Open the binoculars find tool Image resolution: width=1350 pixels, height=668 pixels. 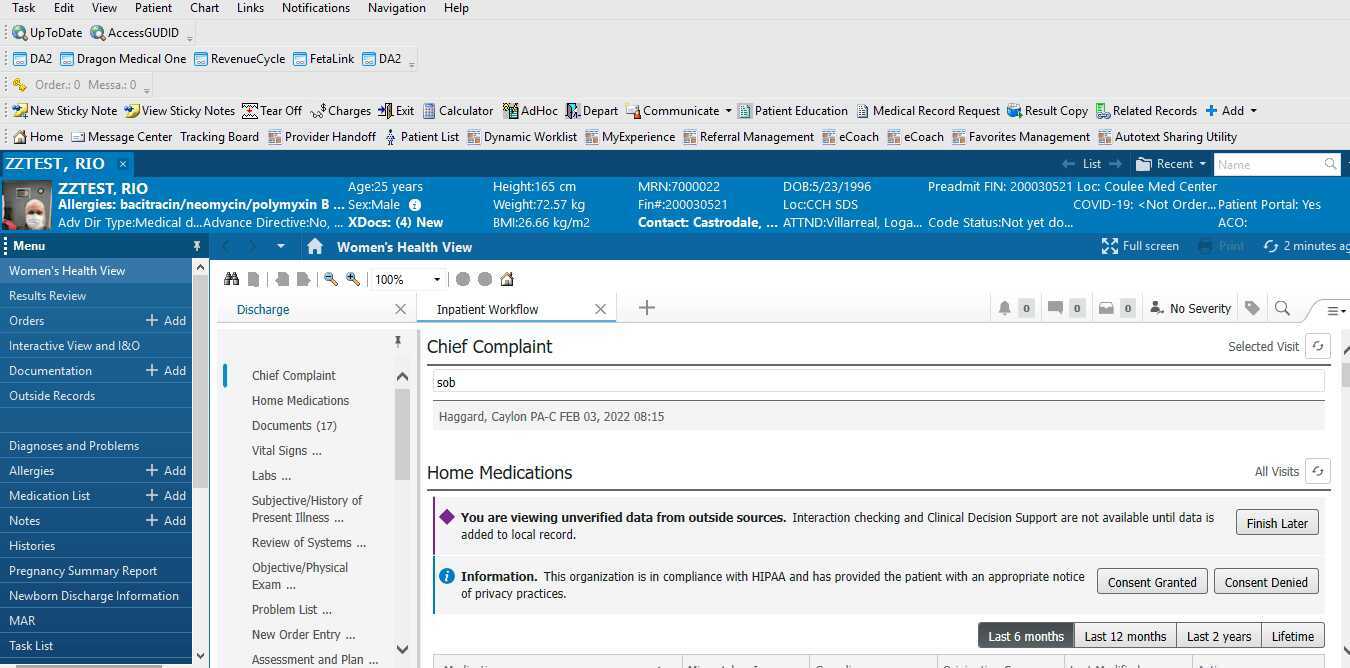pos(231,279)
